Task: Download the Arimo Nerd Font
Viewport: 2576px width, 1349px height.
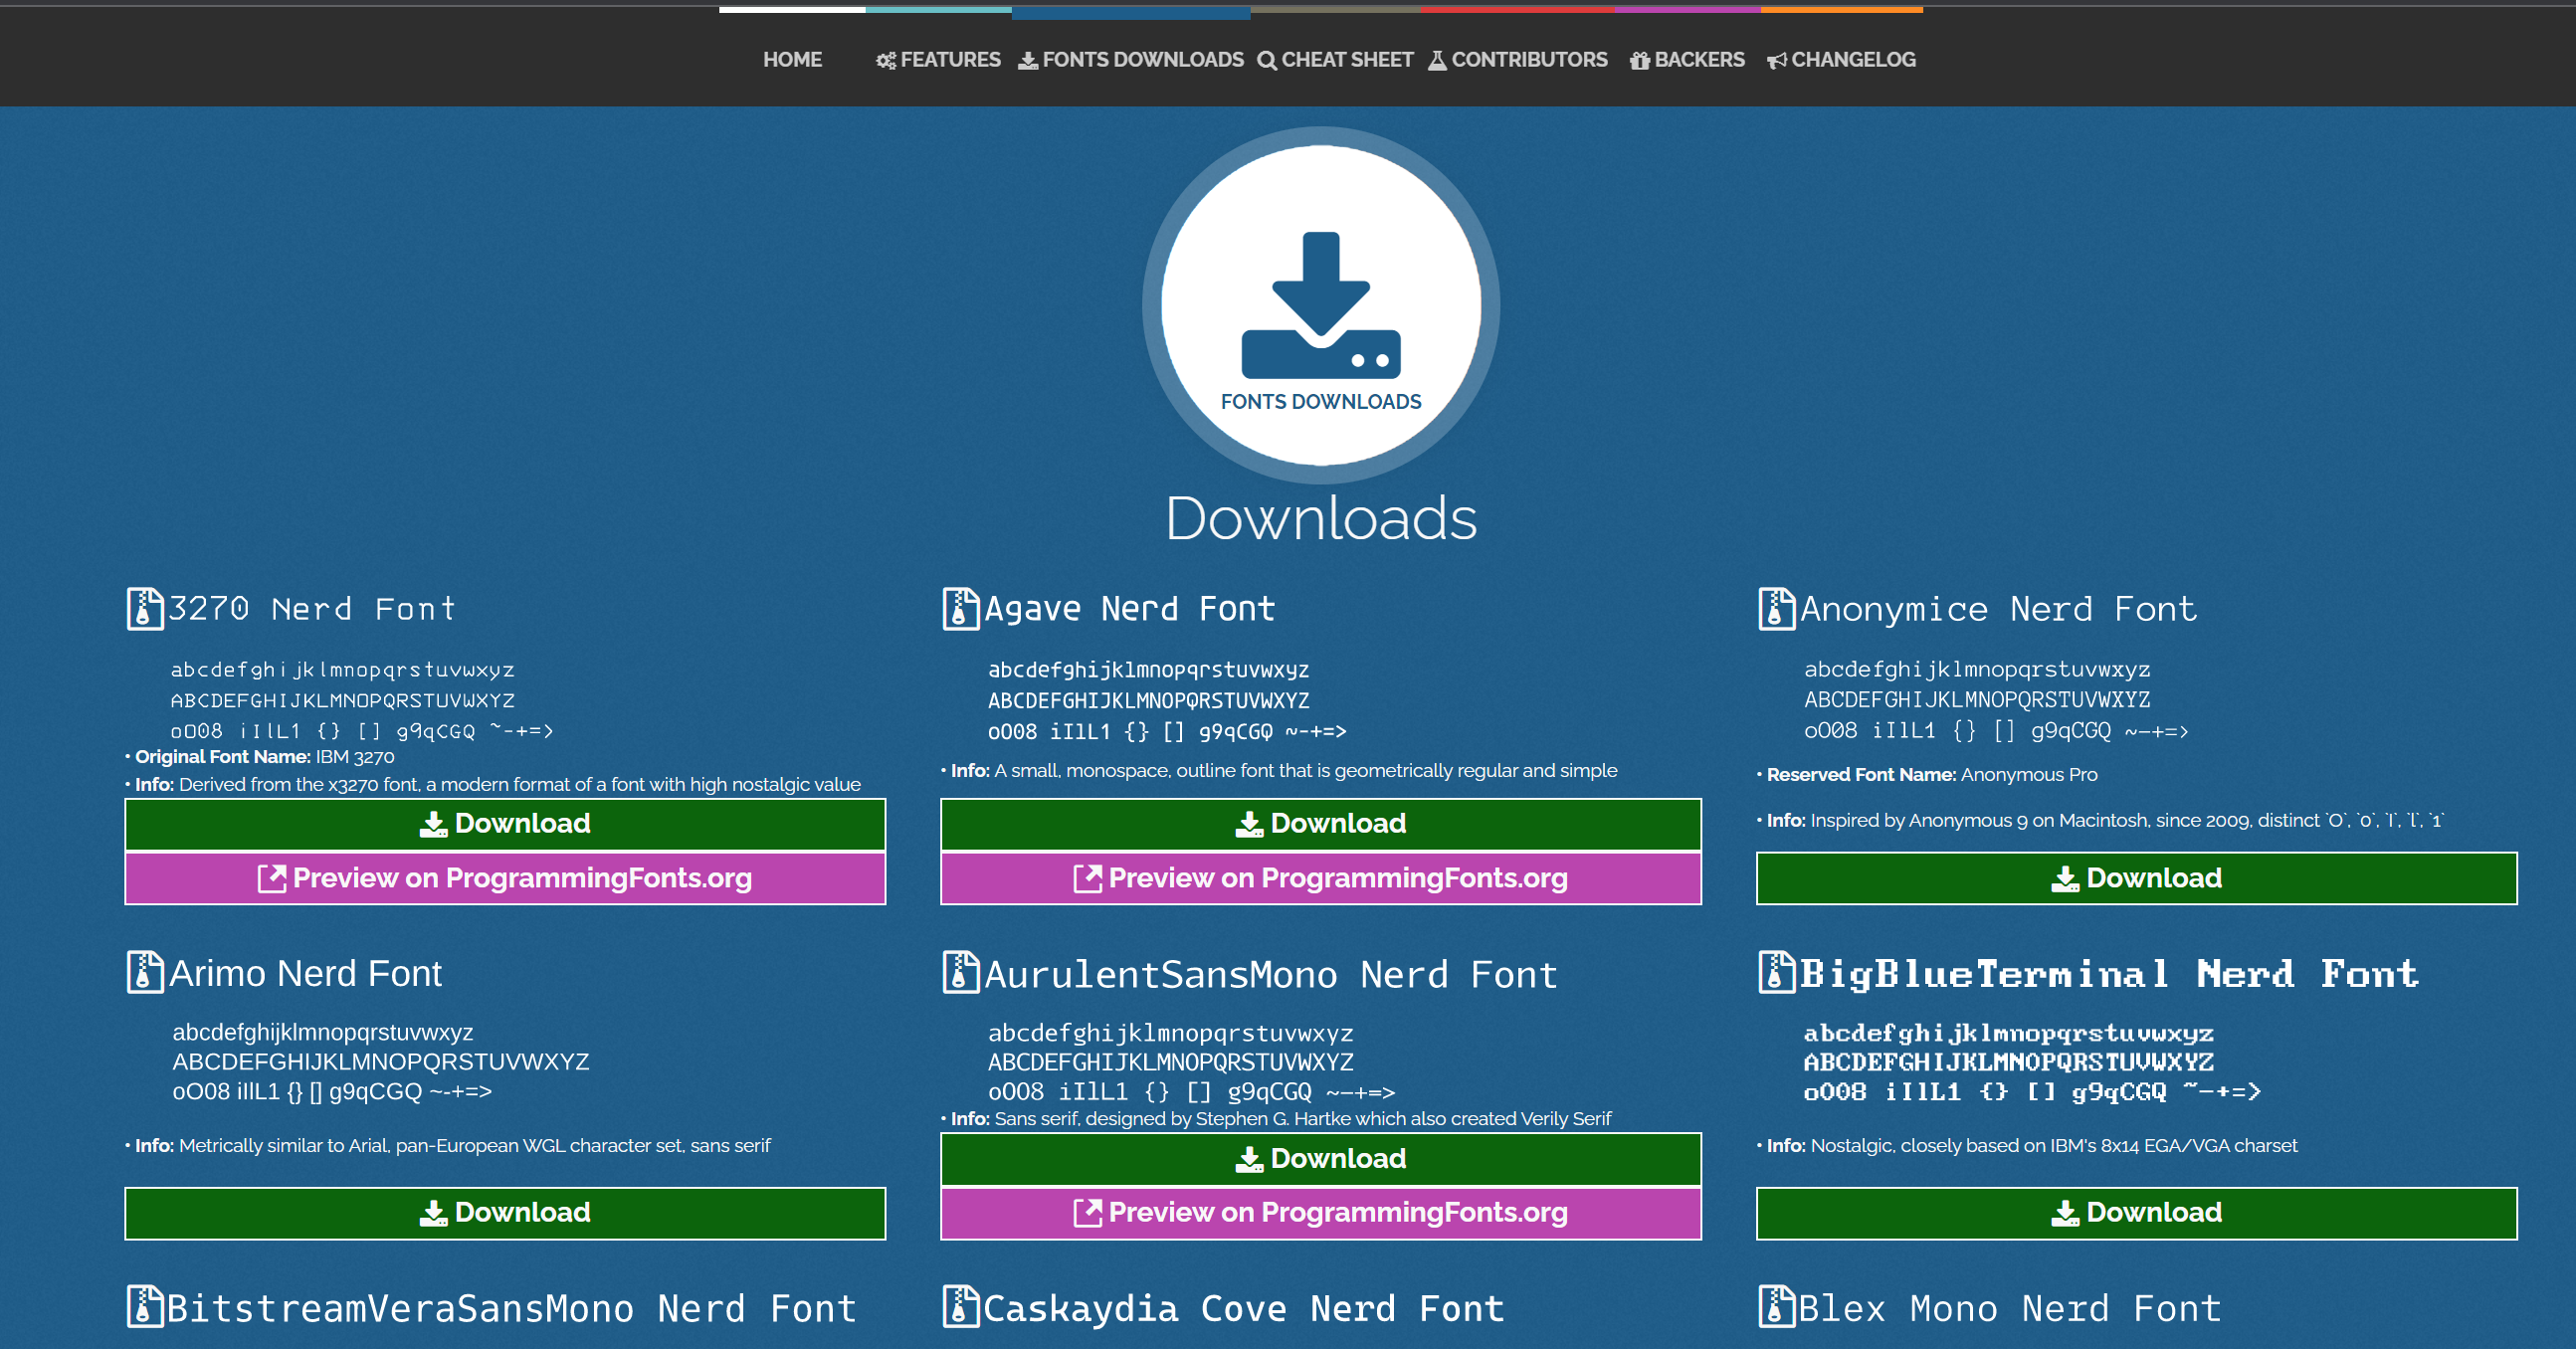Action: tap(505, 1213)
